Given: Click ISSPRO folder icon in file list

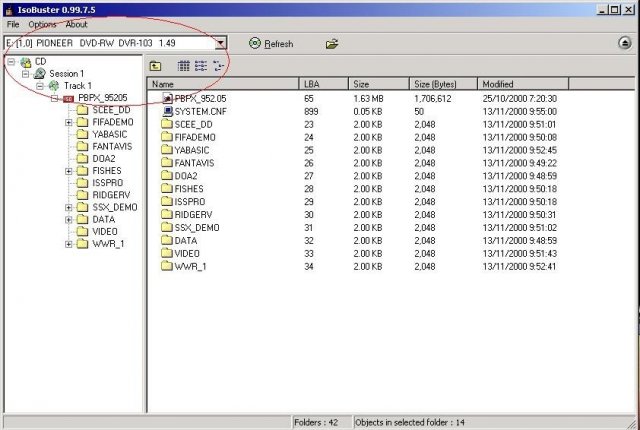Looking at the screenshot, I should [x=167, y=202].
